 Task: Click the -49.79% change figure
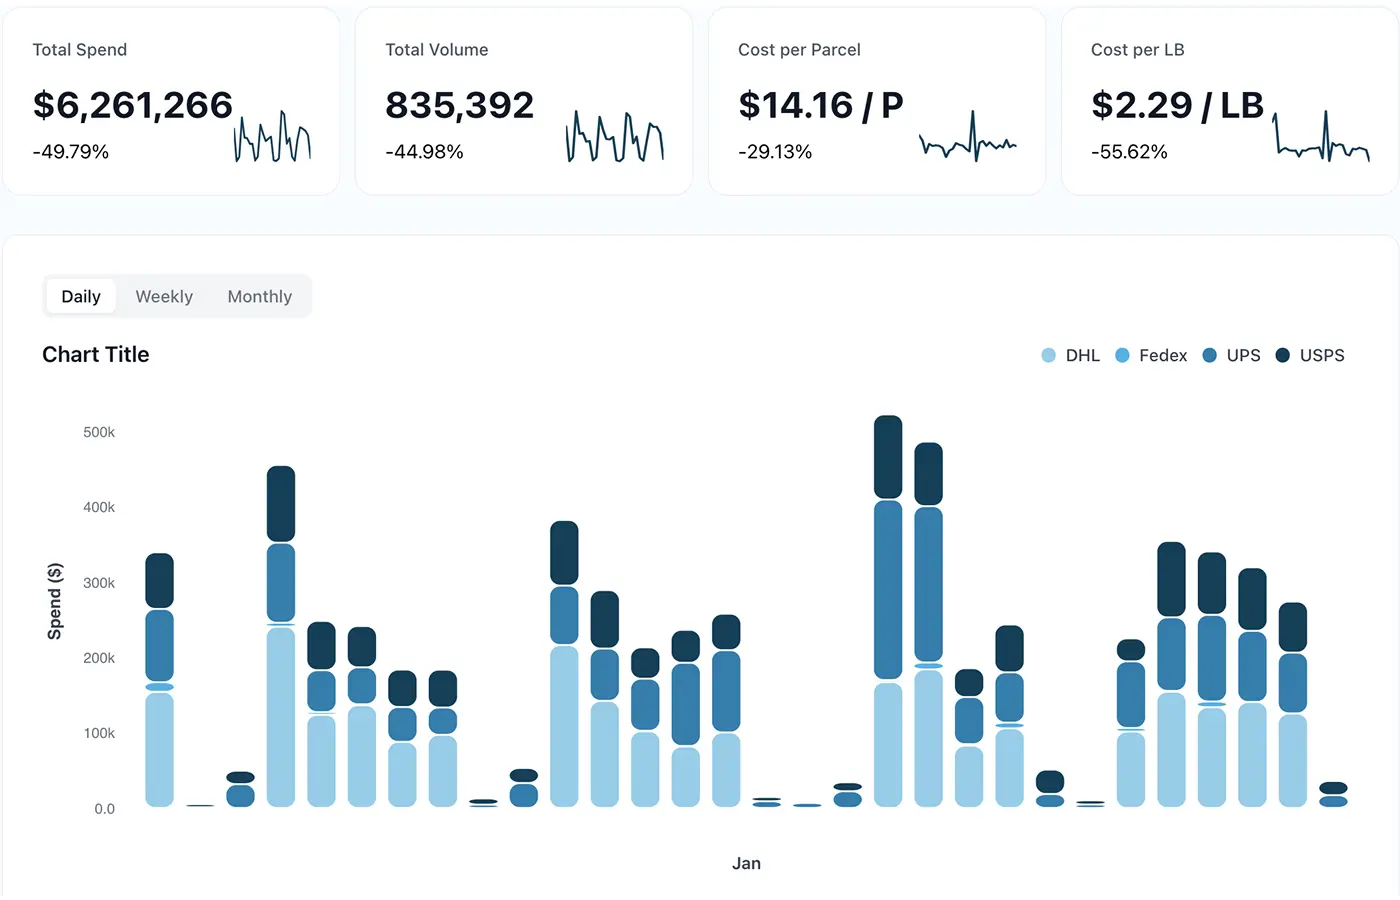pos(71,152)
